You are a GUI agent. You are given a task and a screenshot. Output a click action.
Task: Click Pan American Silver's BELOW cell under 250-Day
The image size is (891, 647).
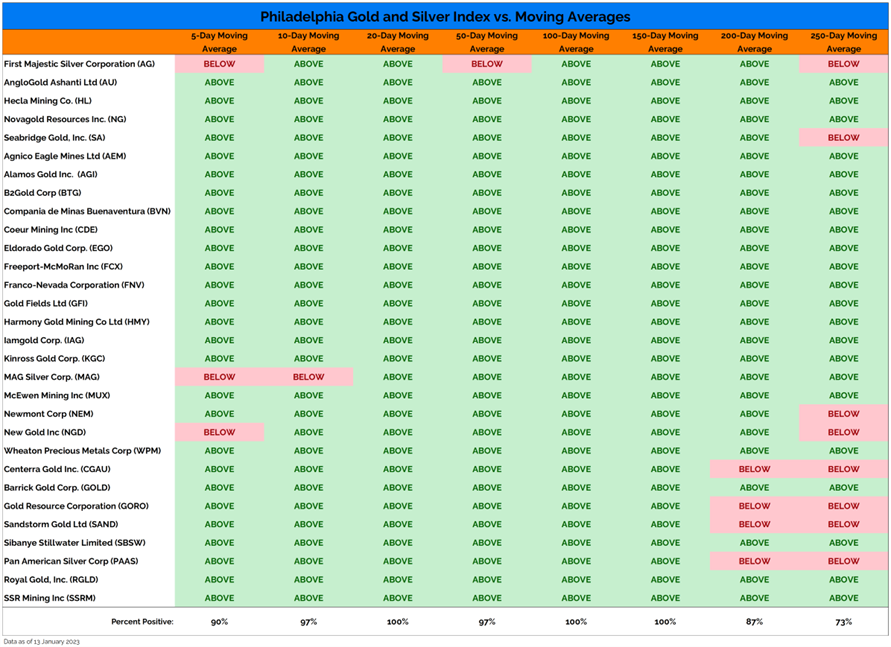click(843, 561)
